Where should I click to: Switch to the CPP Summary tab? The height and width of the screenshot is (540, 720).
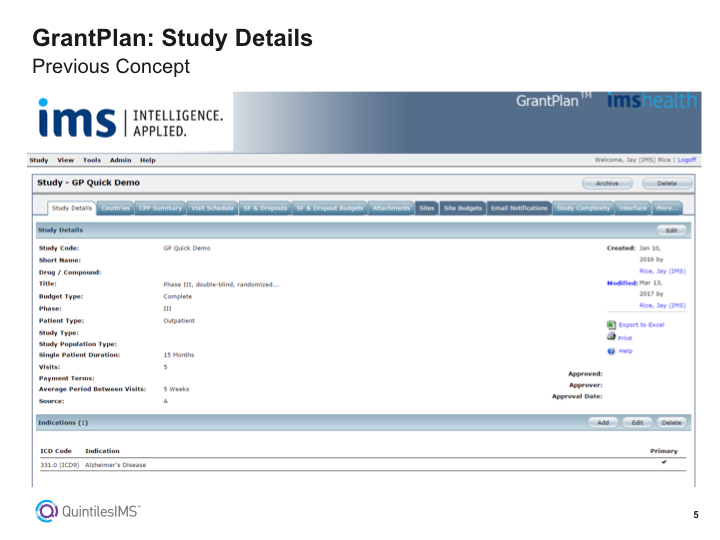coord(160,208)
